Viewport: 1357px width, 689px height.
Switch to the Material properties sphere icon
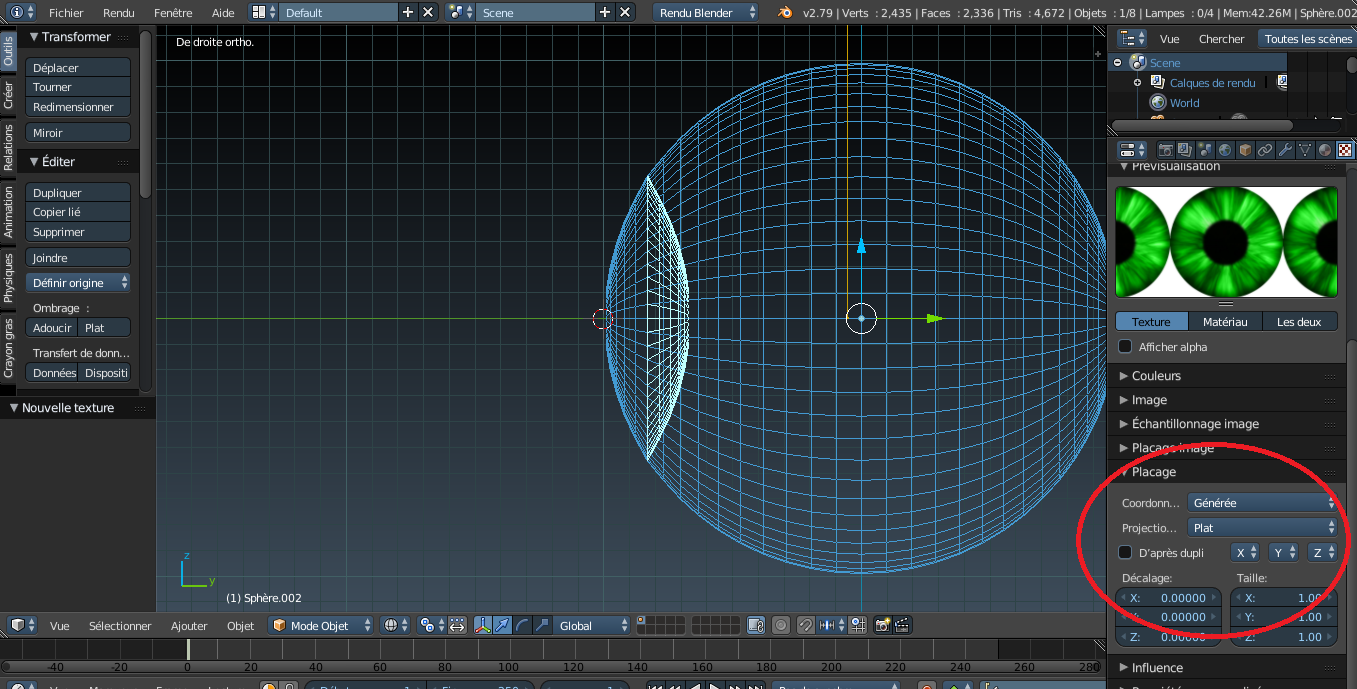[1325, 150]
